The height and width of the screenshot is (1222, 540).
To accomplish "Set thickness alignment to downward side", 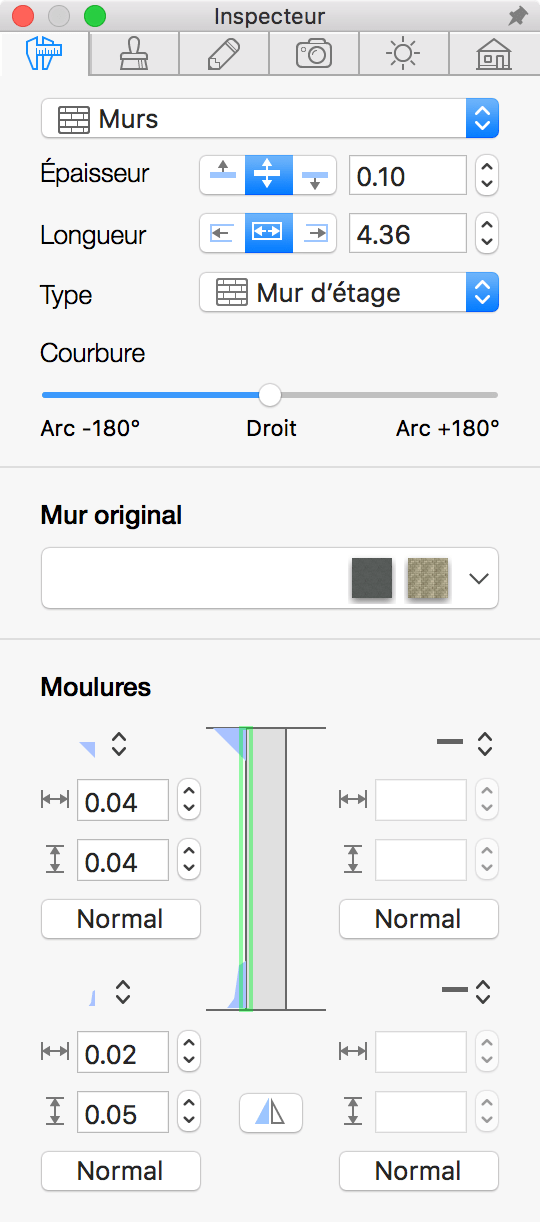I will pyautogui.click(x=316, y=175).
